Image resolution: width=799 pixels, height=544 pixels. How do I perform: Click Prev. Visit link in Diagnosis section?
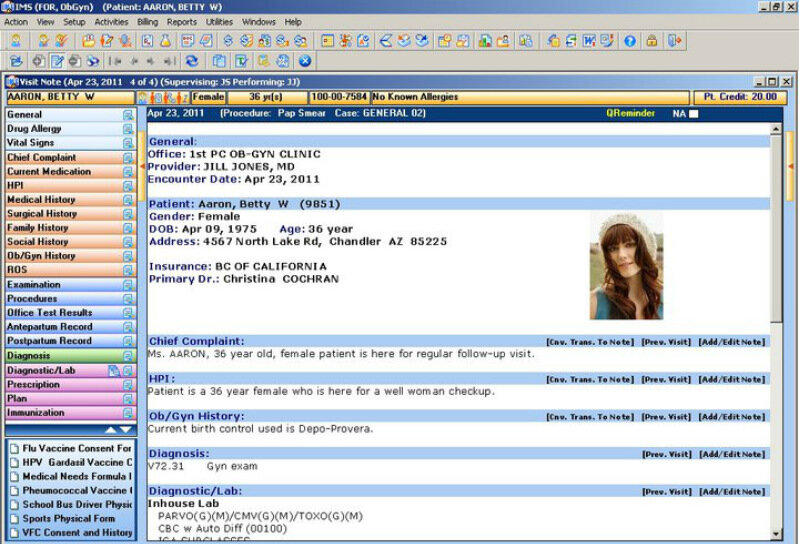(x=666, y=454)
